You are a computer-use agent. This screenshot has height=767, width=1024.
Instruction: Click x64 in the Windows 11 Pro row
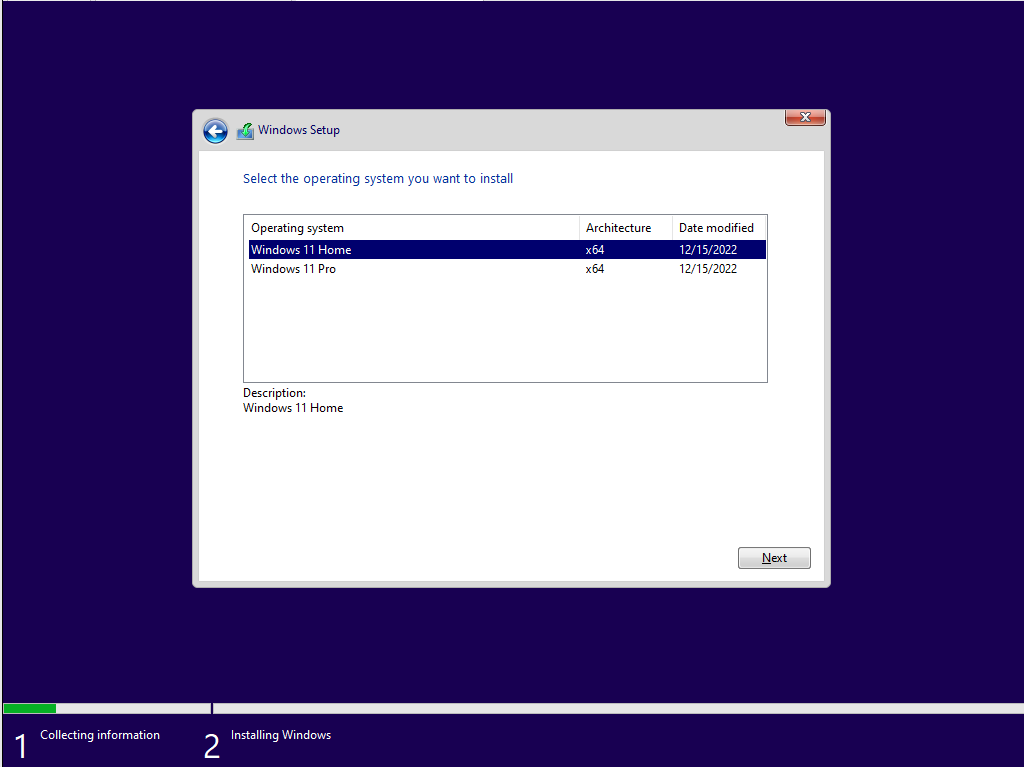tap(594, 269)
